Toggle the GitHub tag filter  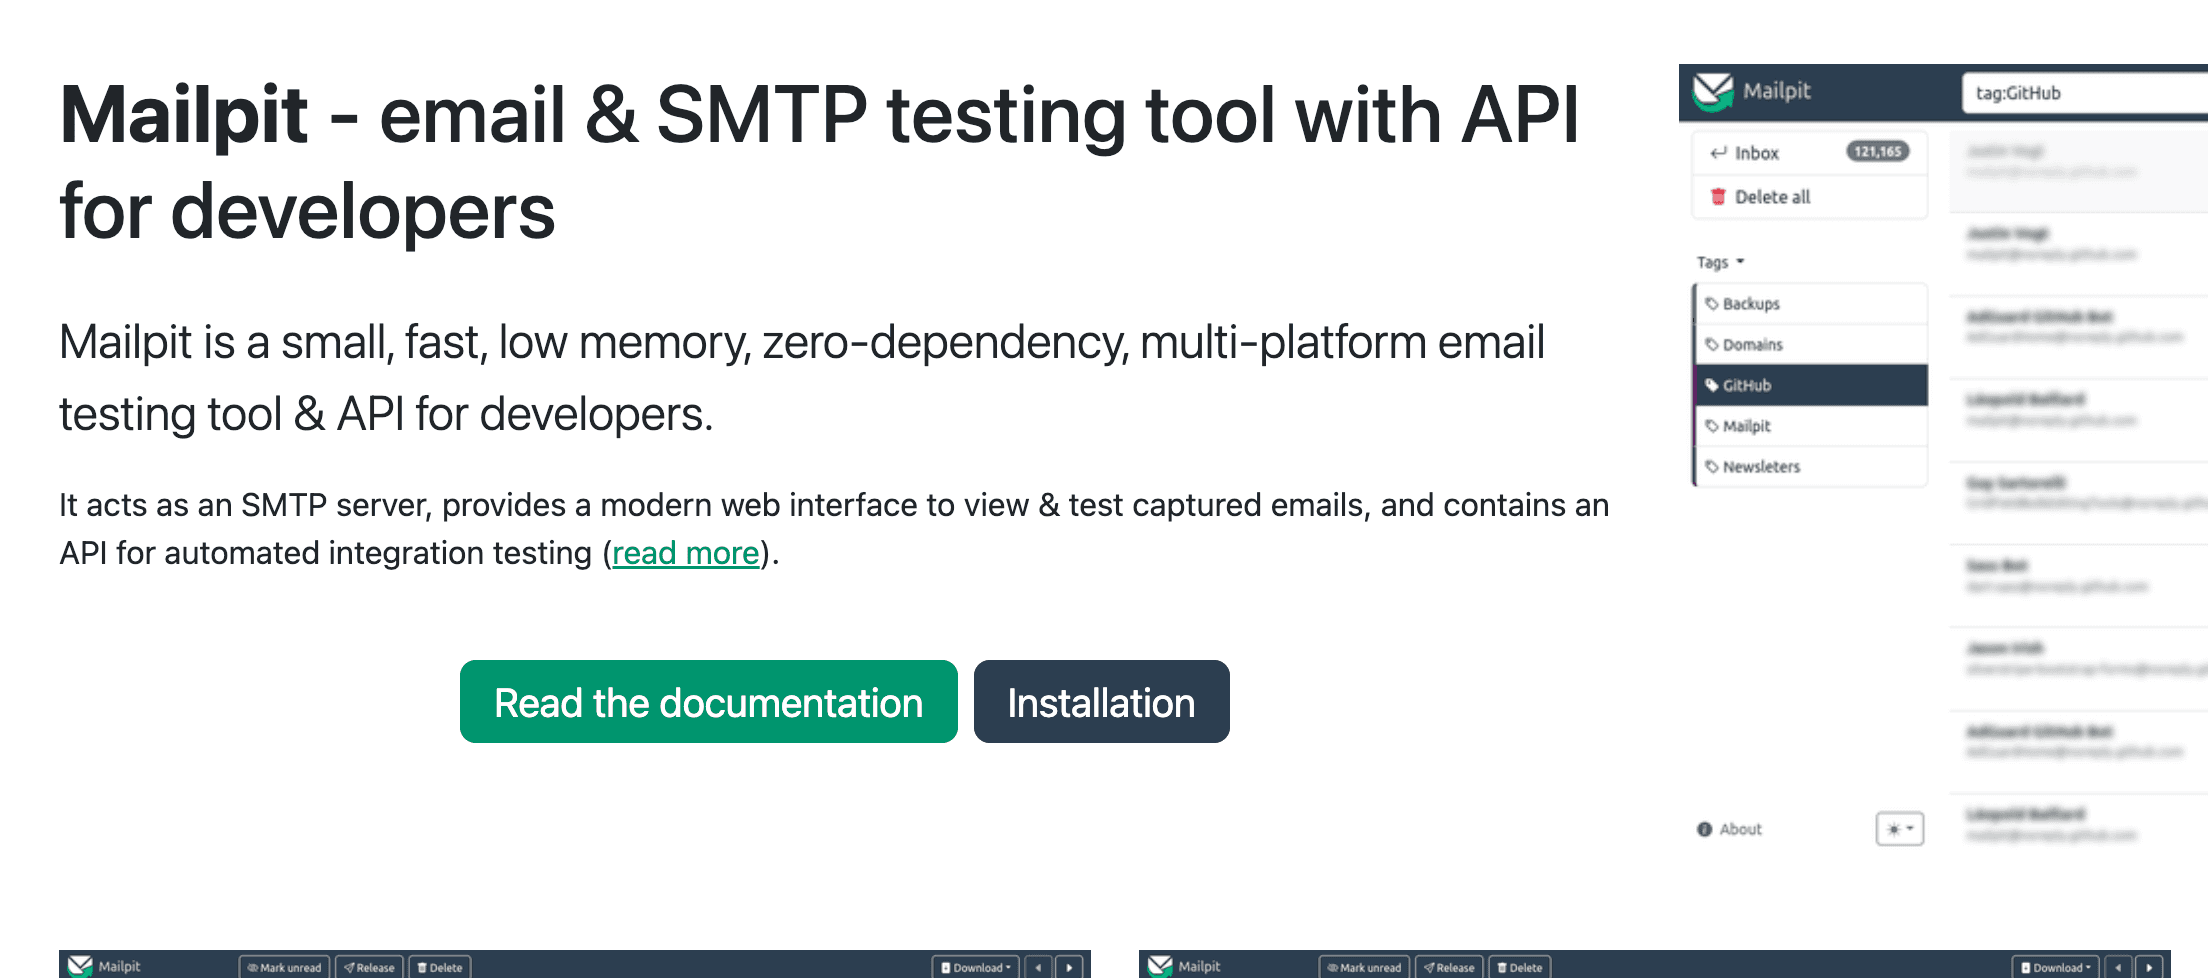point(1746,385)
